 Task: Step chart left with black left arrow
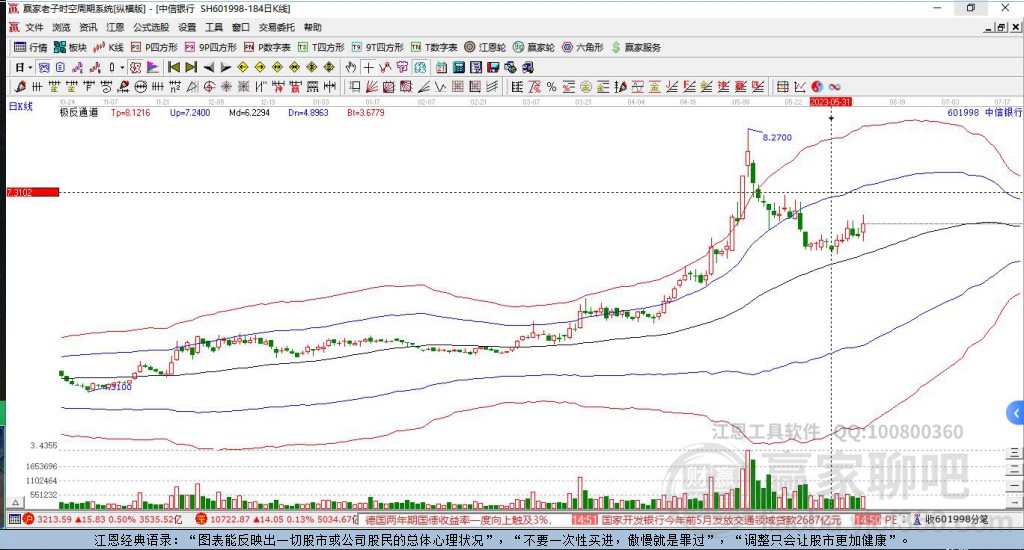click(x=209, y=67)
